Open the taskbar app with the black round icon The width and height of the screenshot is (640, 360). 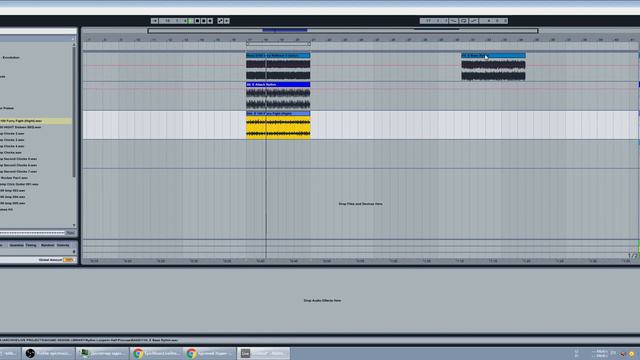tap(49, 353)
